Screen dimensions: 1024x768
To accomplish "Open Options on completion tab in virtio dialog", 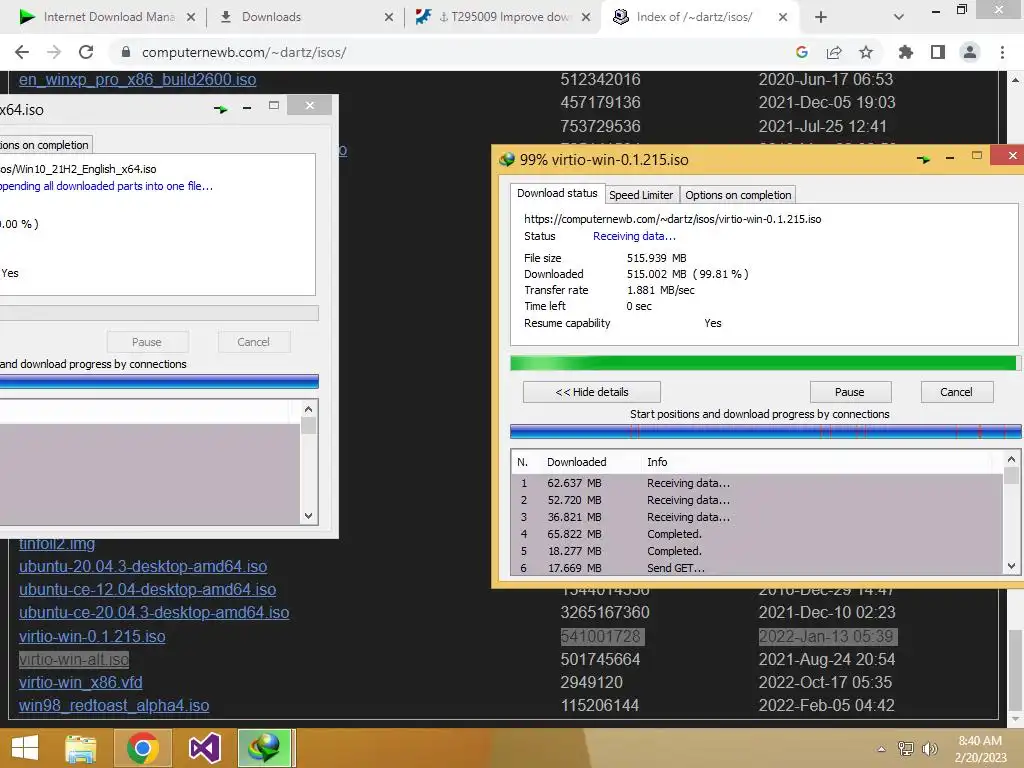I will click(x=738, y=195).
